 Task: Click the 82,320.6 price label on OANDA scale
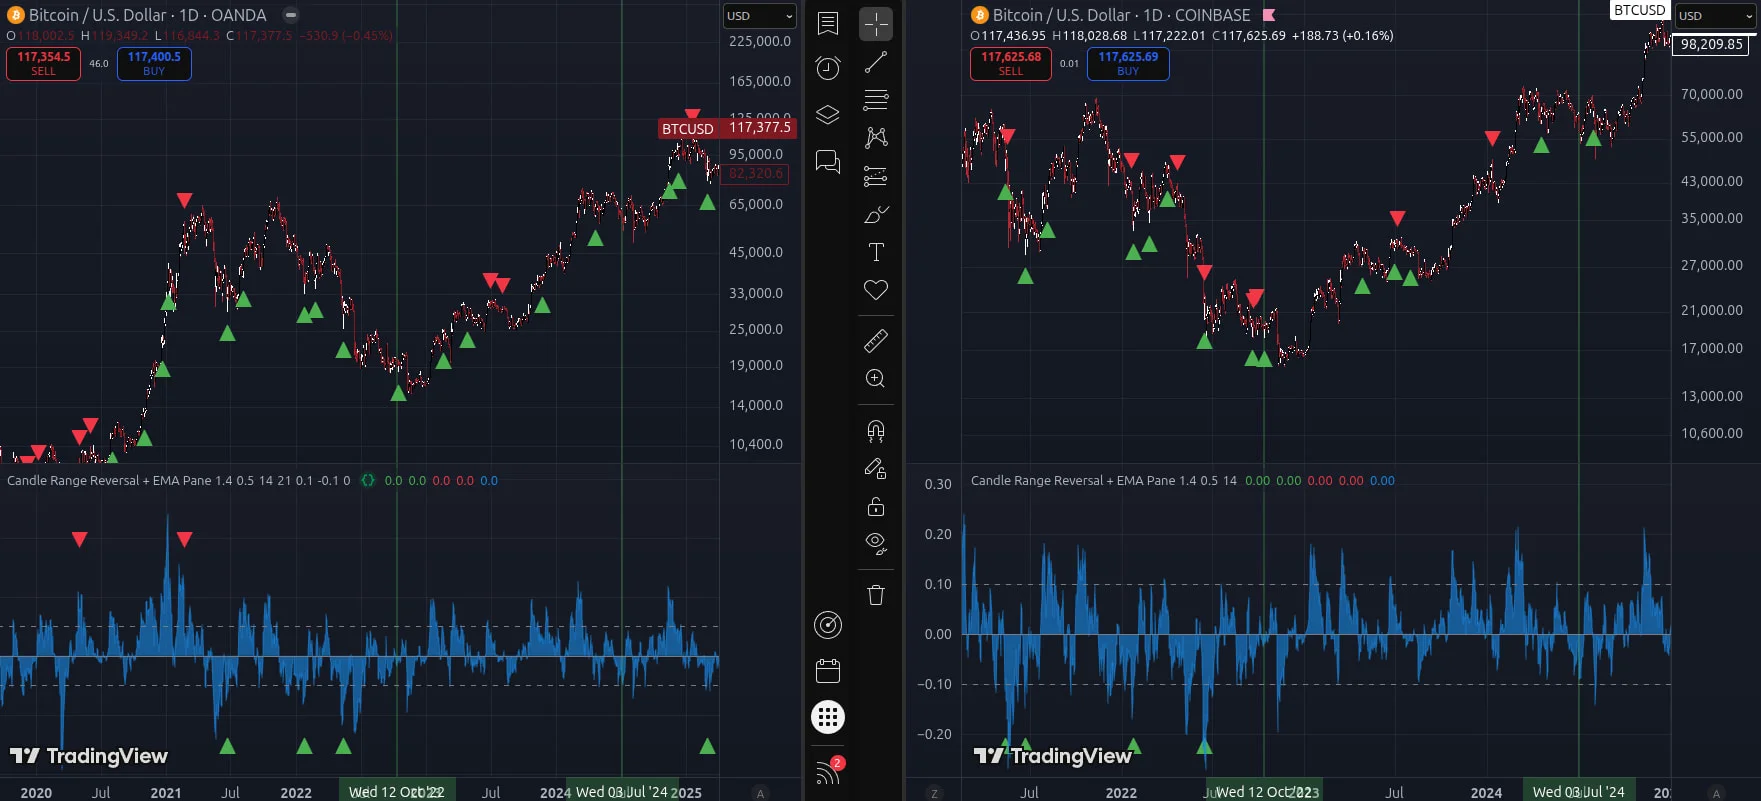click(756, 174)
